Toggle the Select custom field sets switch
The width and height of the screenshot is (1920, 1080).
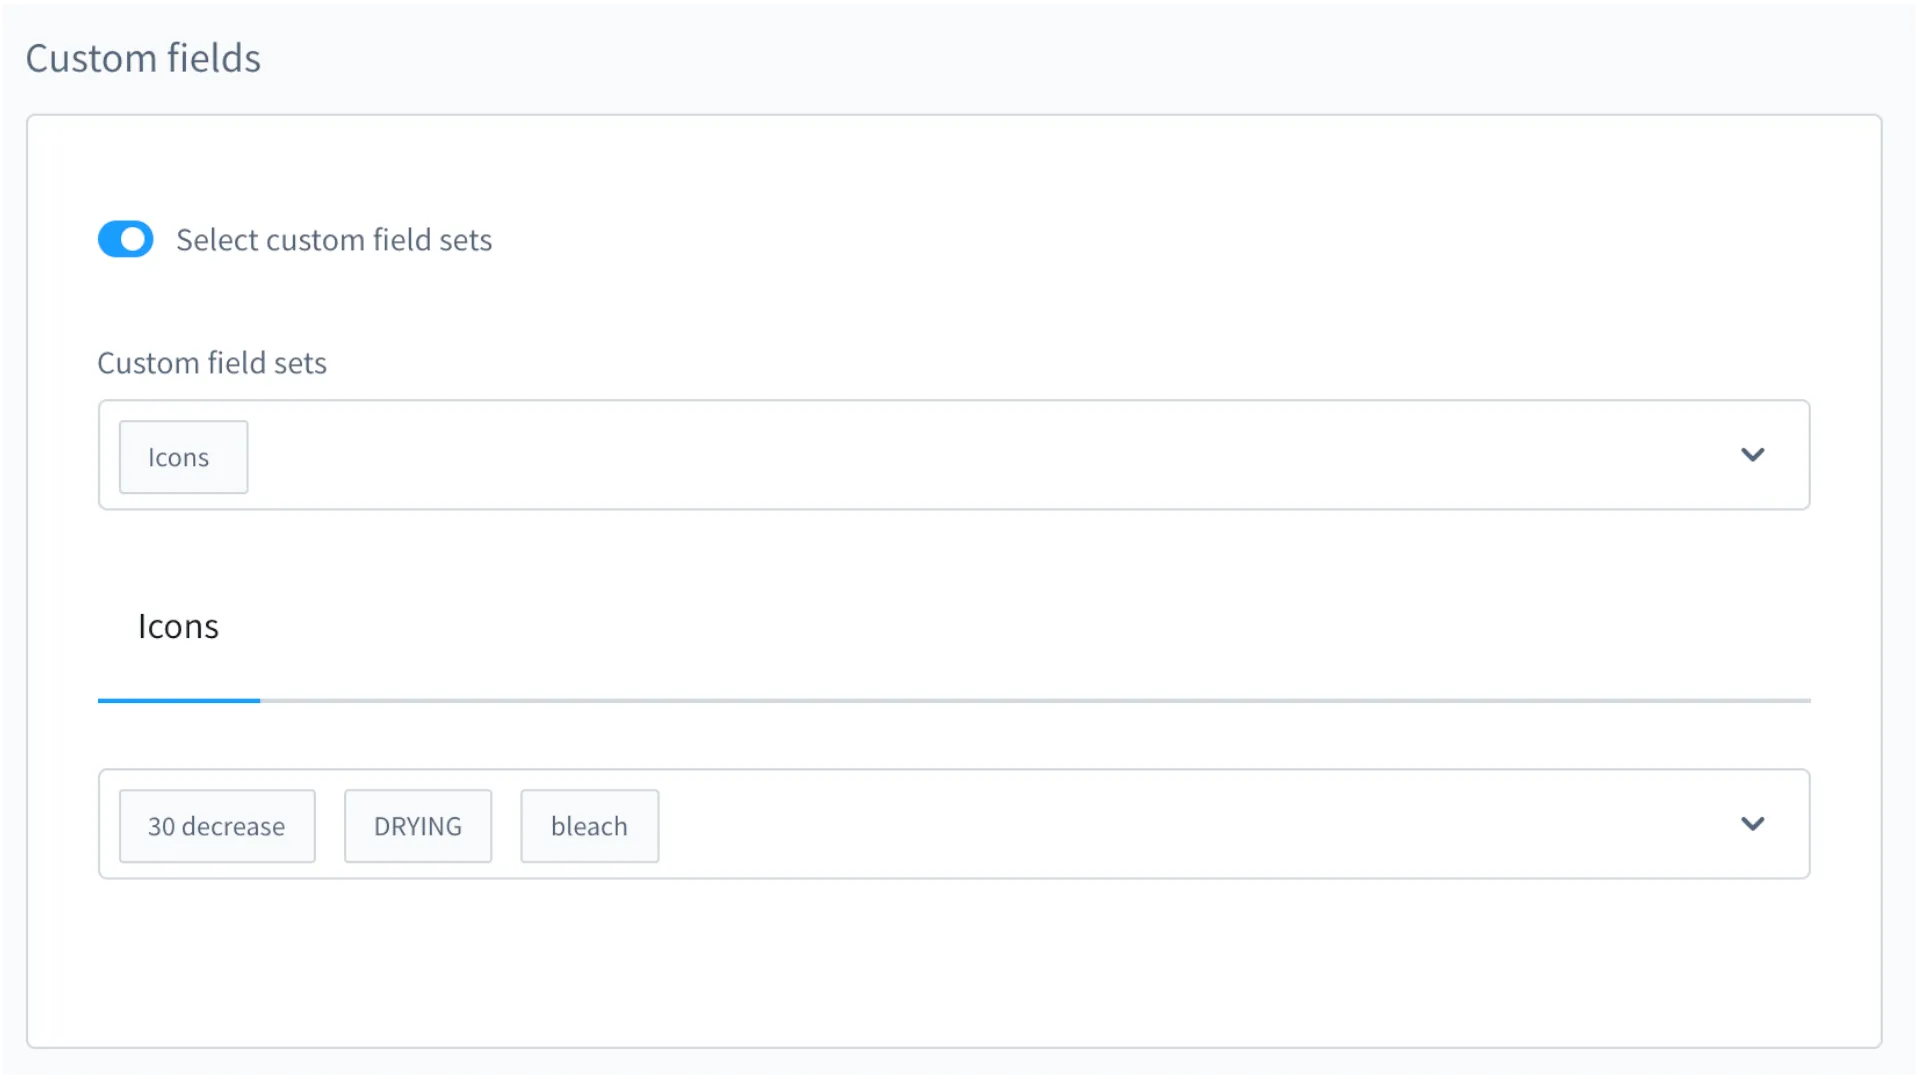125,240
